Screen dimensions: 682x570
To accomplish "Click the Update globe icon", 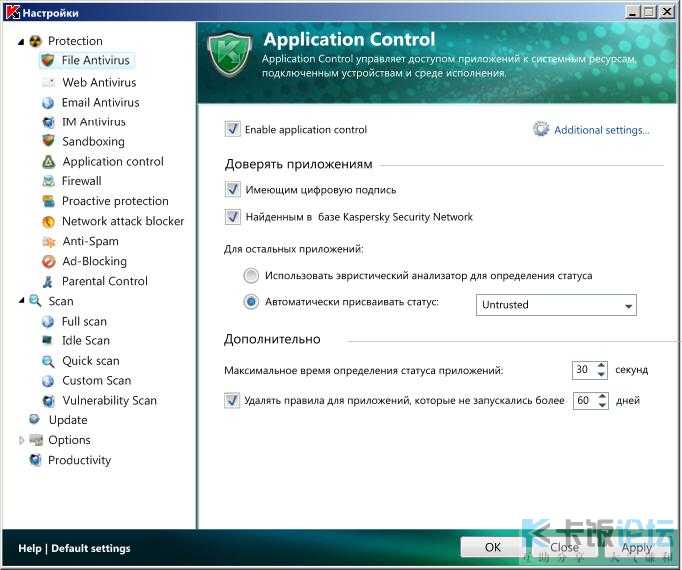I will [34, 419].
